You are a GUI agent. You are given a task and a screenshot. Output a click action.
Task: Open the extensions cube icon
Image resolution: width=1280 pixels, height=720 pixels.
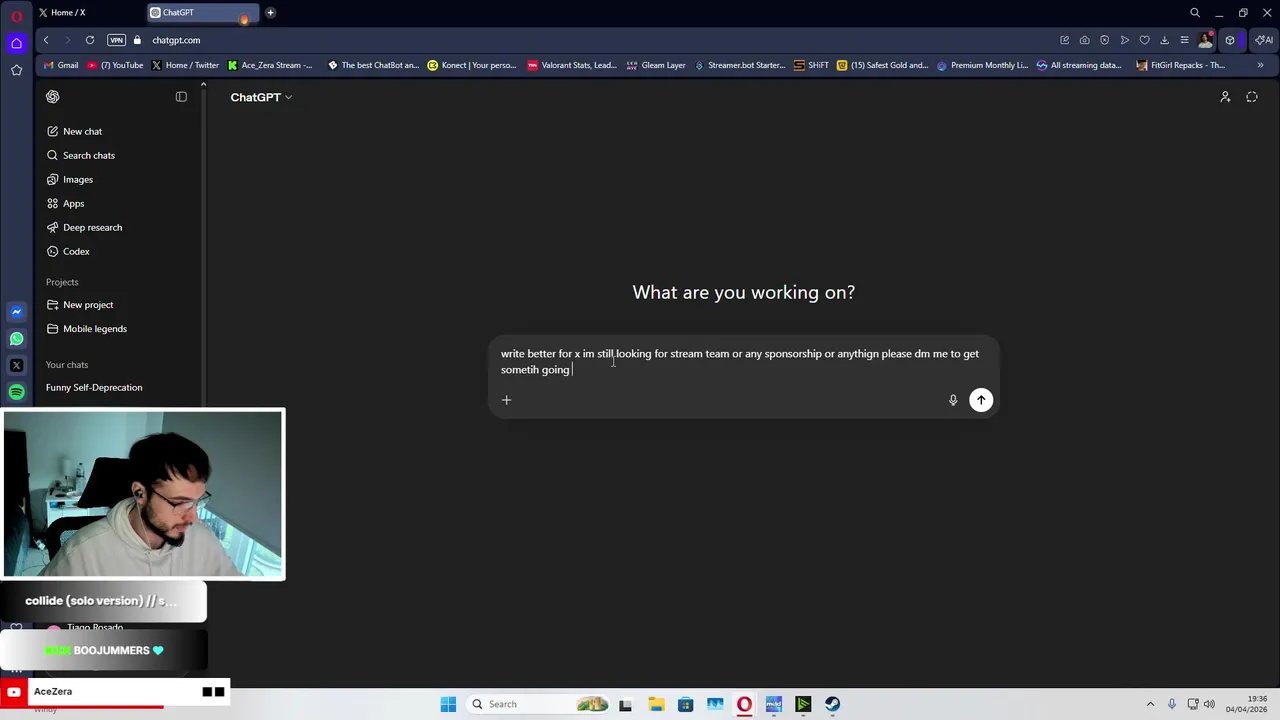[1230, 40]
